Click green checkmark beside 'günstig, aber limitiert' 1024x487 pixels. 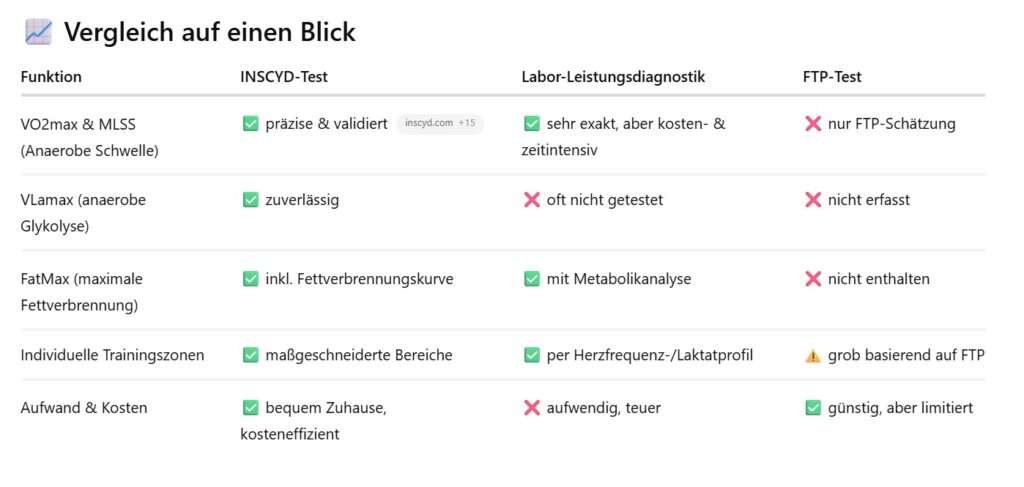(x=813, y=408)
